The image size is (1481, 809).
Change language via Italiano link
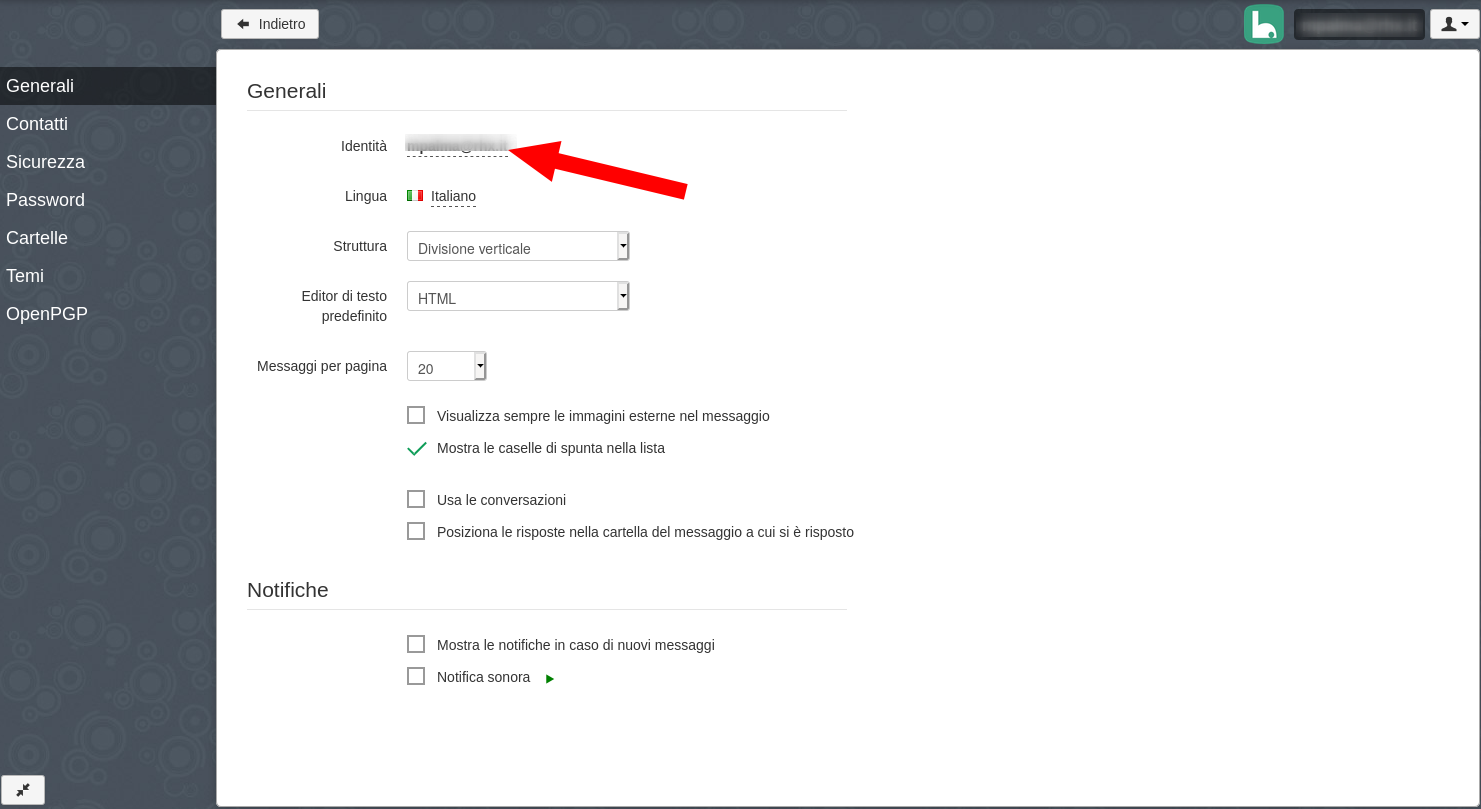(x=453, y=196)
